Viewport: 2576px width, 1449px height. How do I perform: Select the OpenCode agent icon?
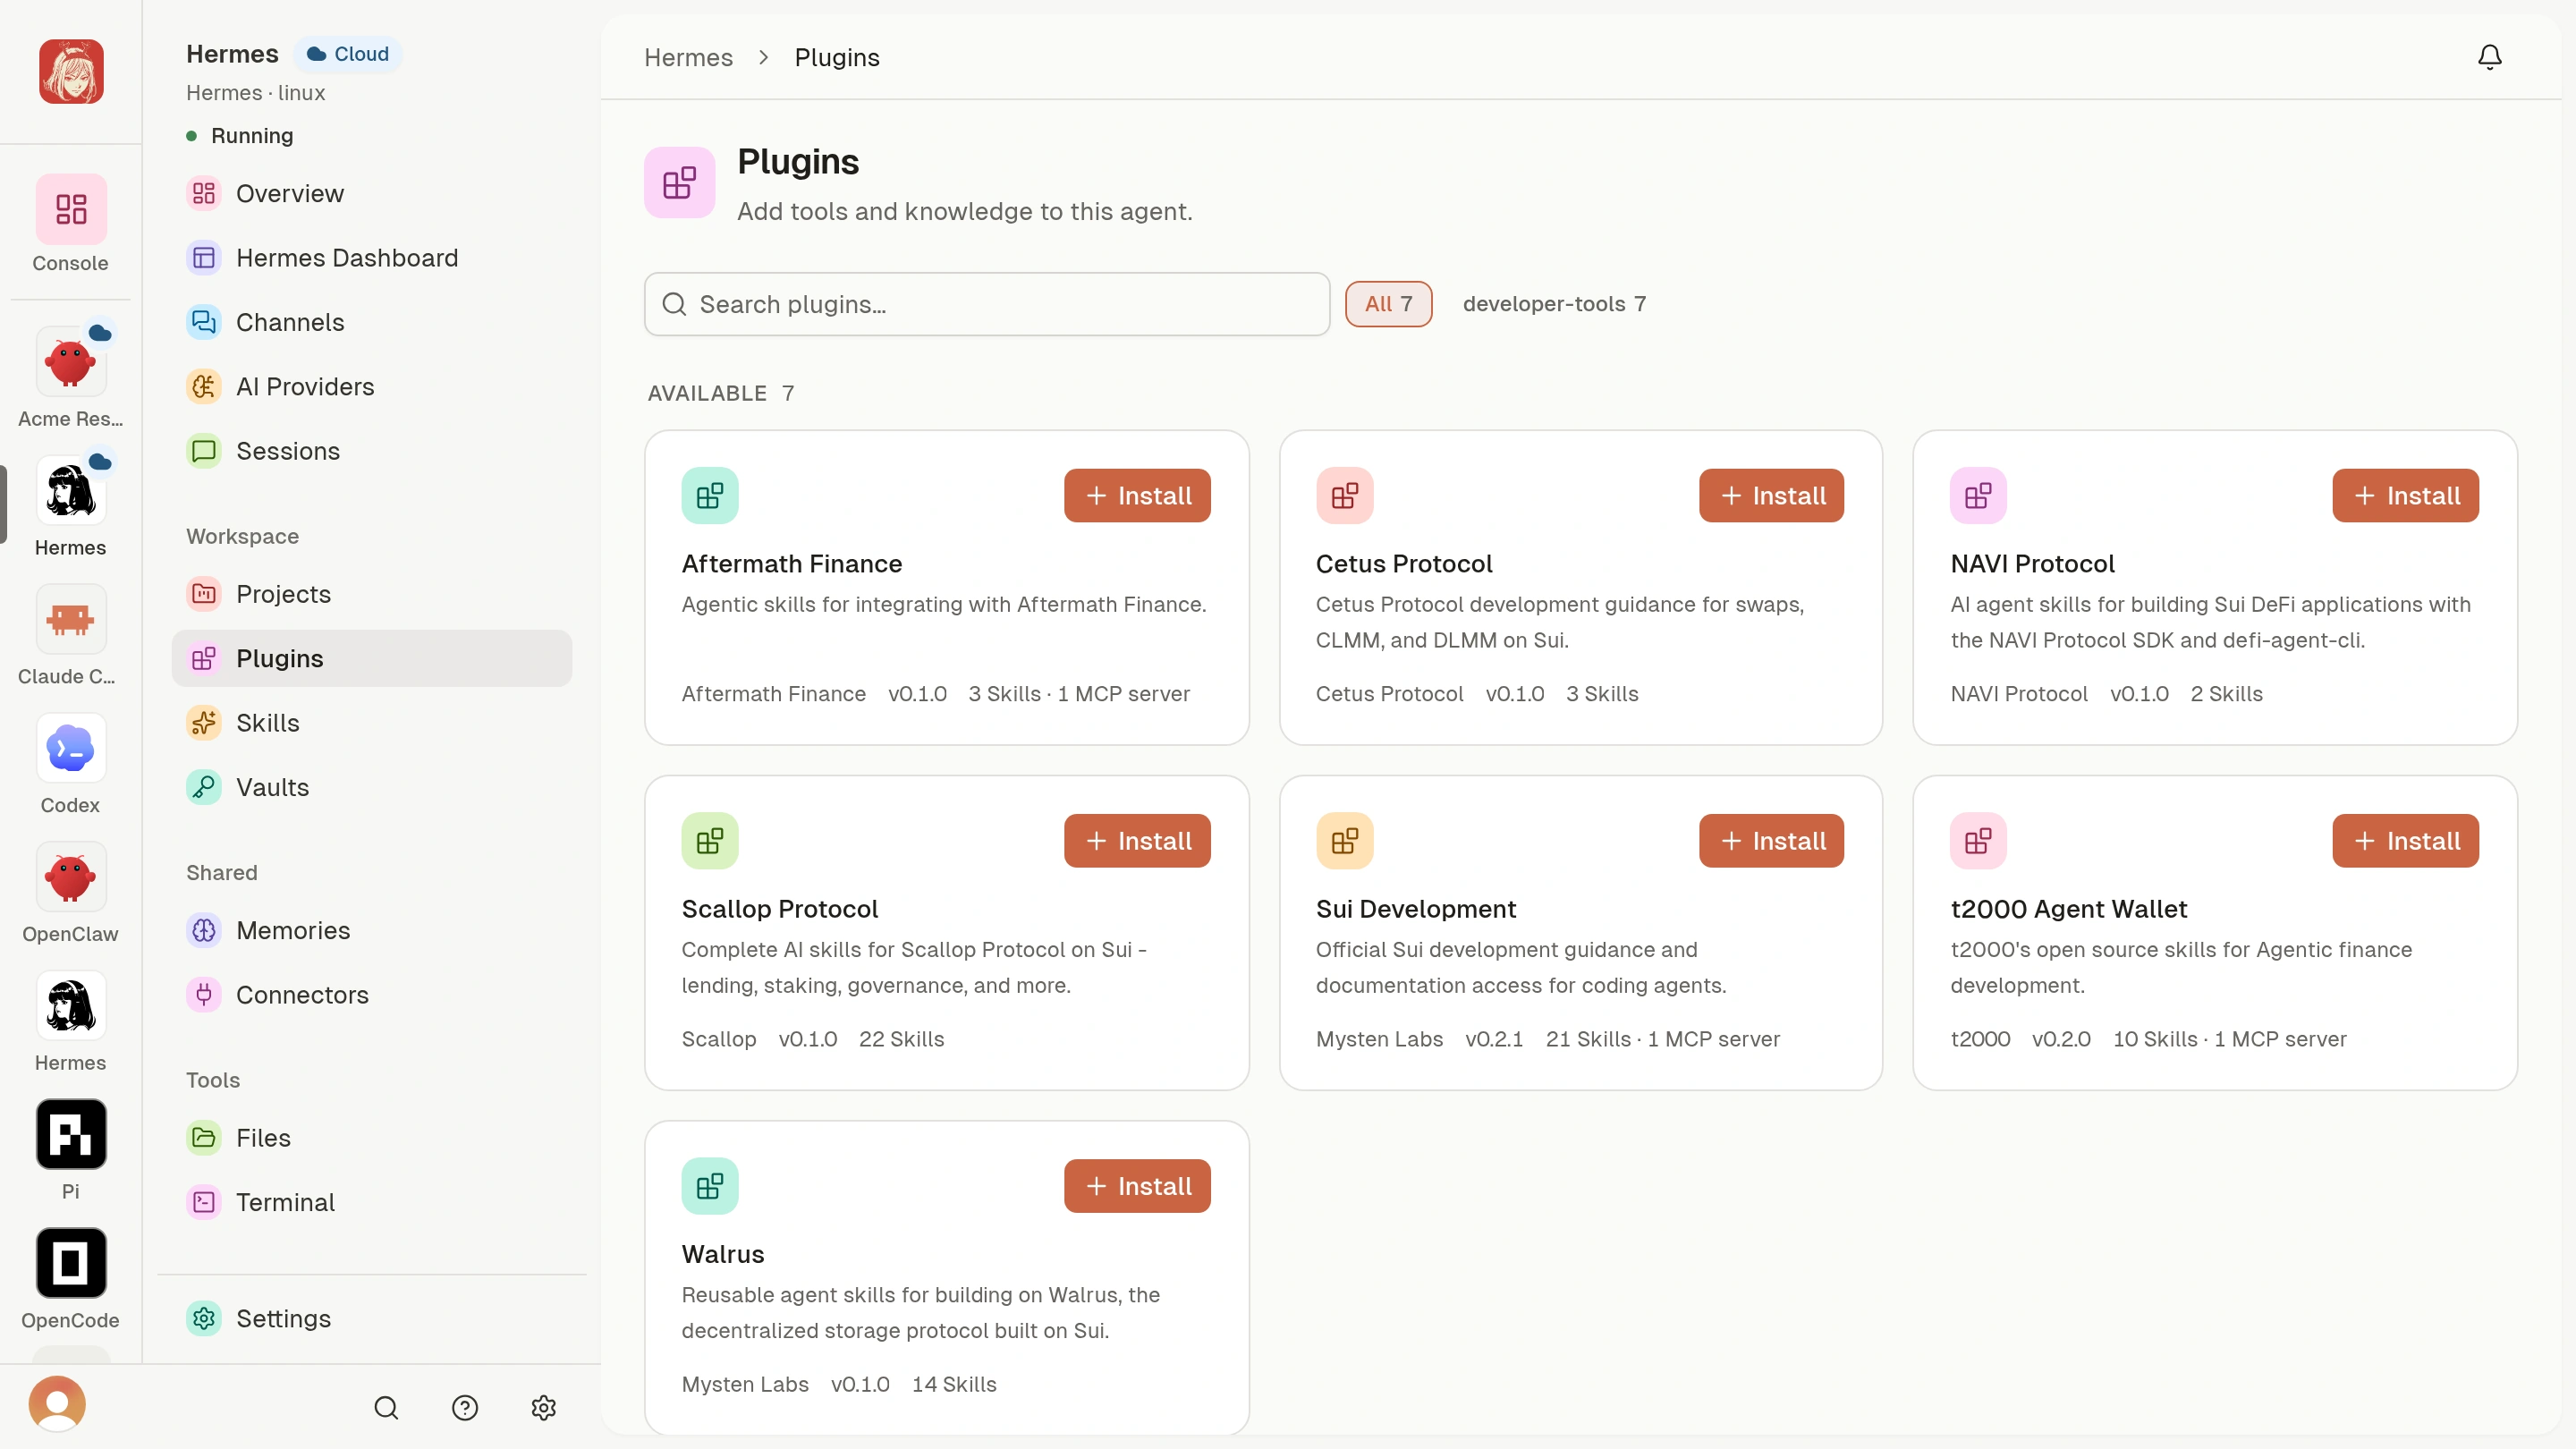(70, 1263)
